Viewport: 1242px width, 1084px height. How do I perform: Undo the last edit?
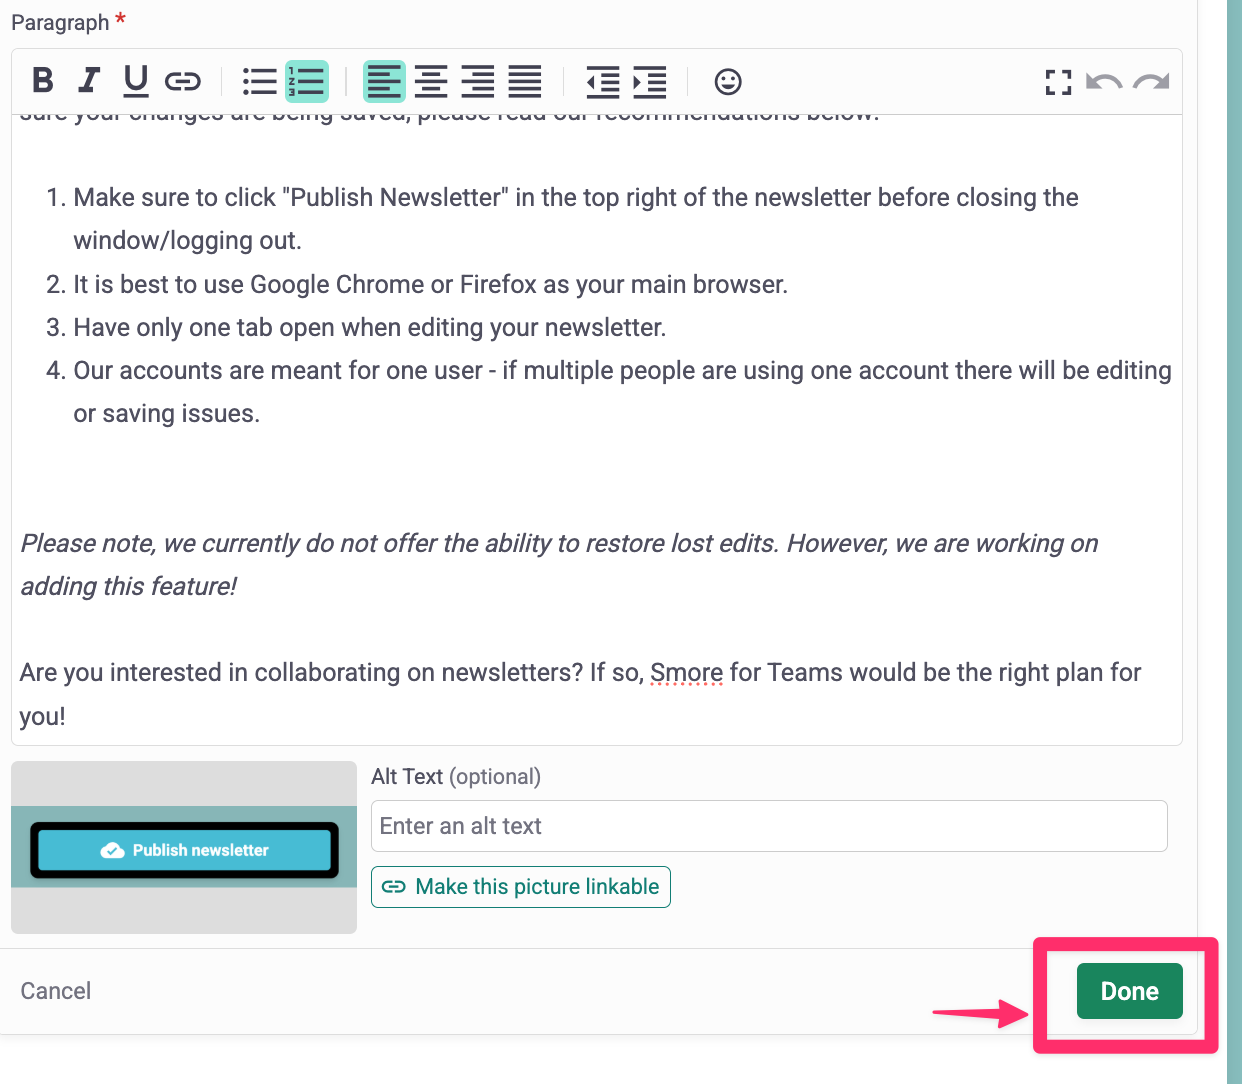pyautogui.click(x=1104, y=82)
